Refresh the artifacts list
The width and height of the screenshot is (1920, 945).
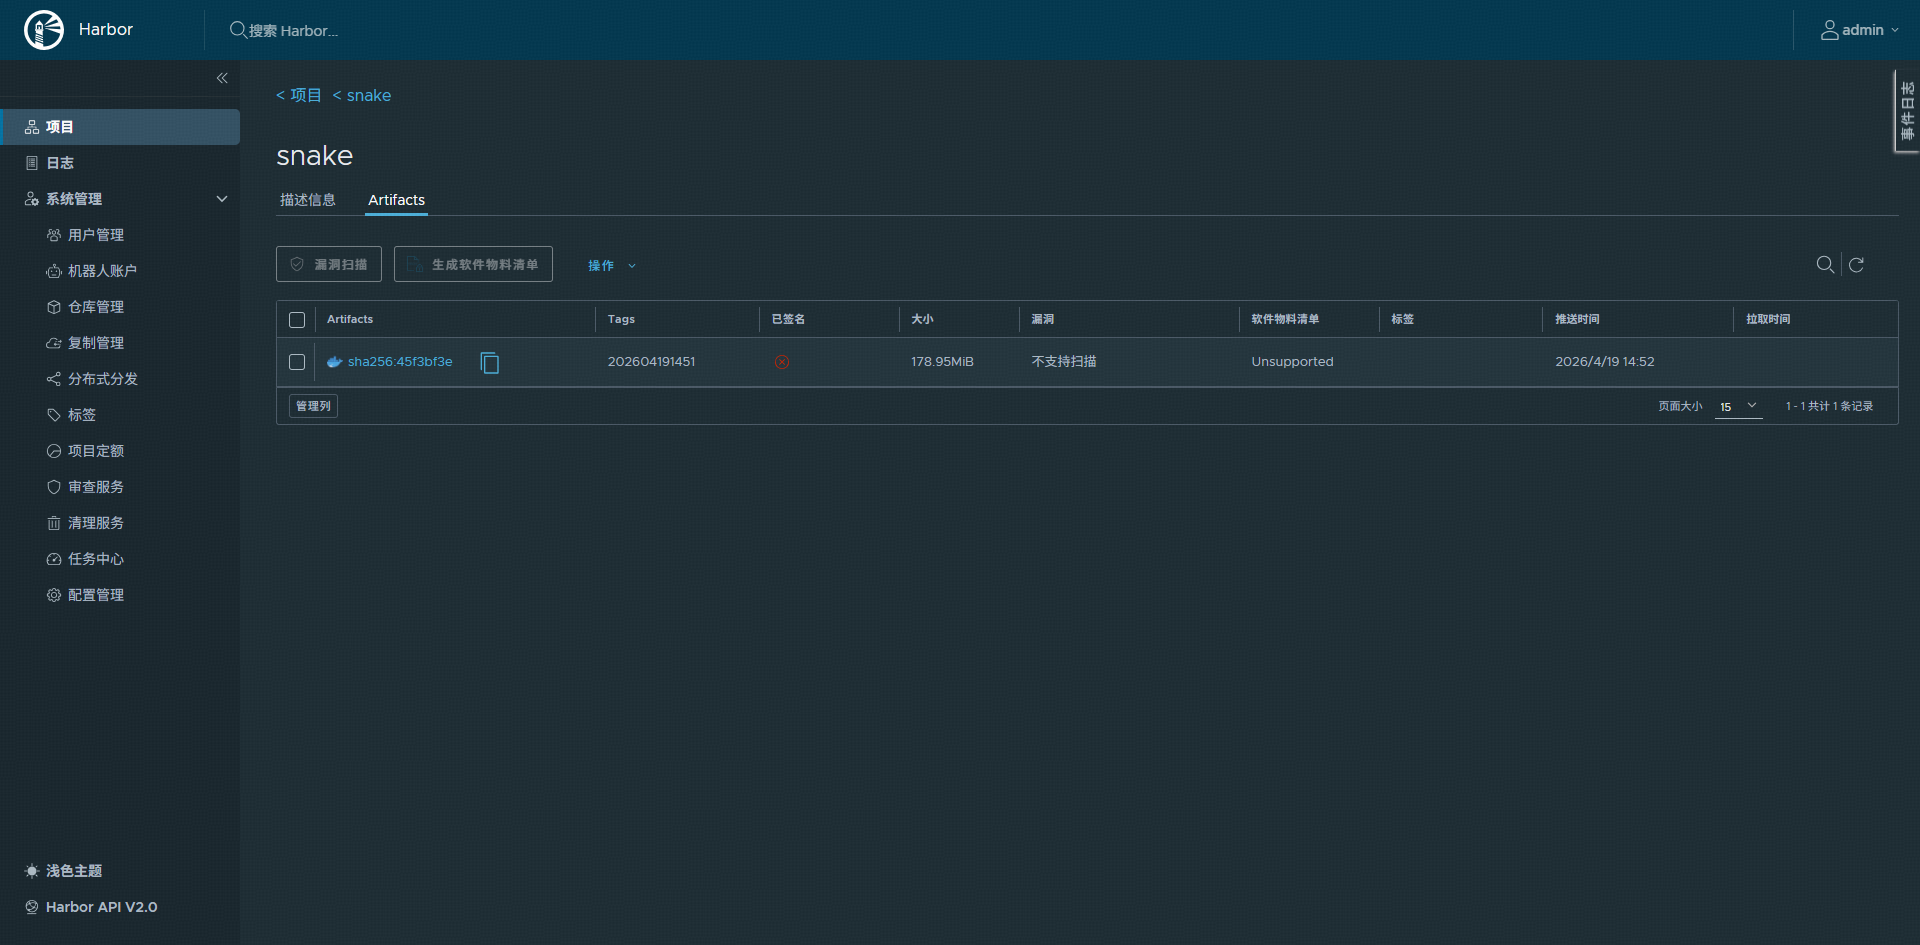pos(1857,265)
